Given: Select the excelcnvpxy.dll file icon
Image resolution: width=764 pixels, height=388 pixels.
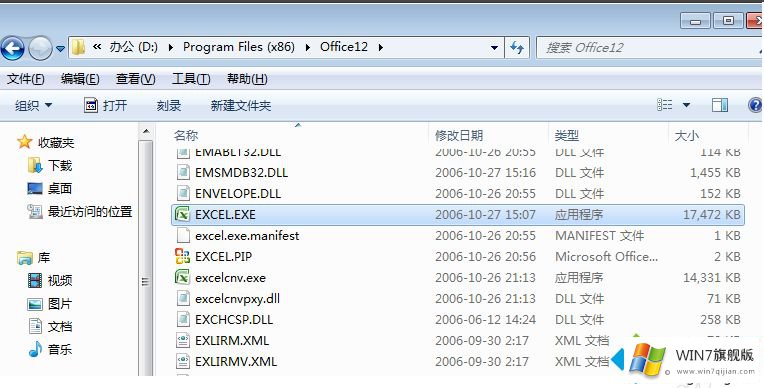Looking at the screenshot, I should [x=183, y=298].
